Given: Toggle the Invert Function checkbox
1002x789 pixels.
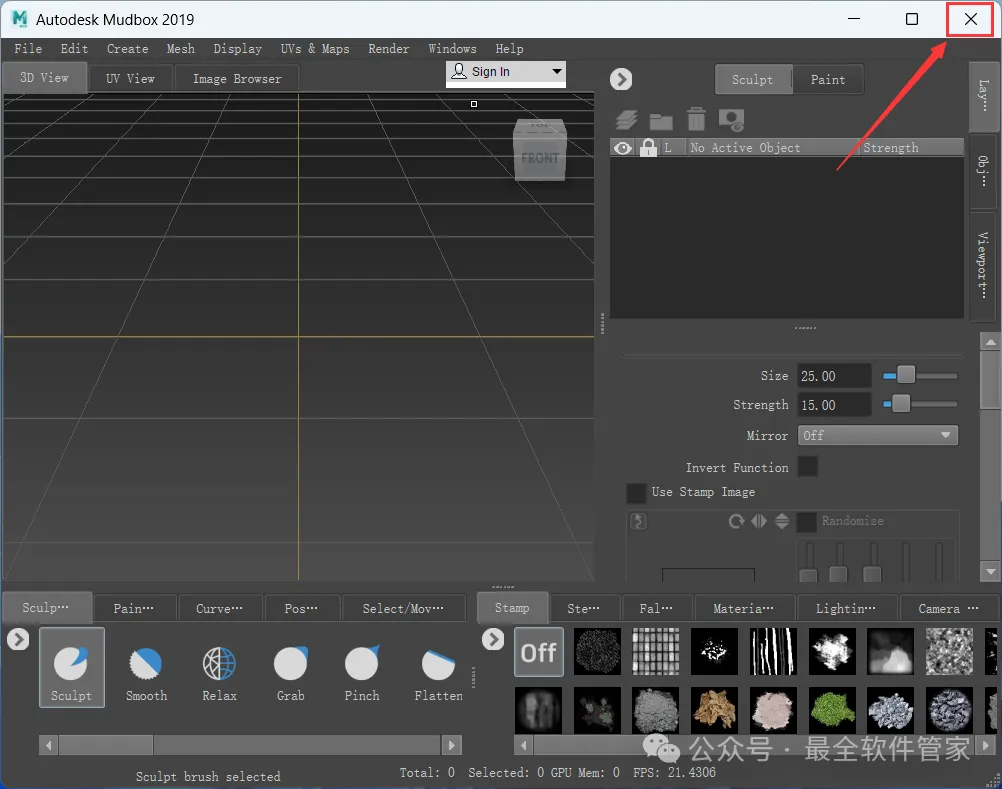Looking at the screenshot, I should [x=808, y=466].
